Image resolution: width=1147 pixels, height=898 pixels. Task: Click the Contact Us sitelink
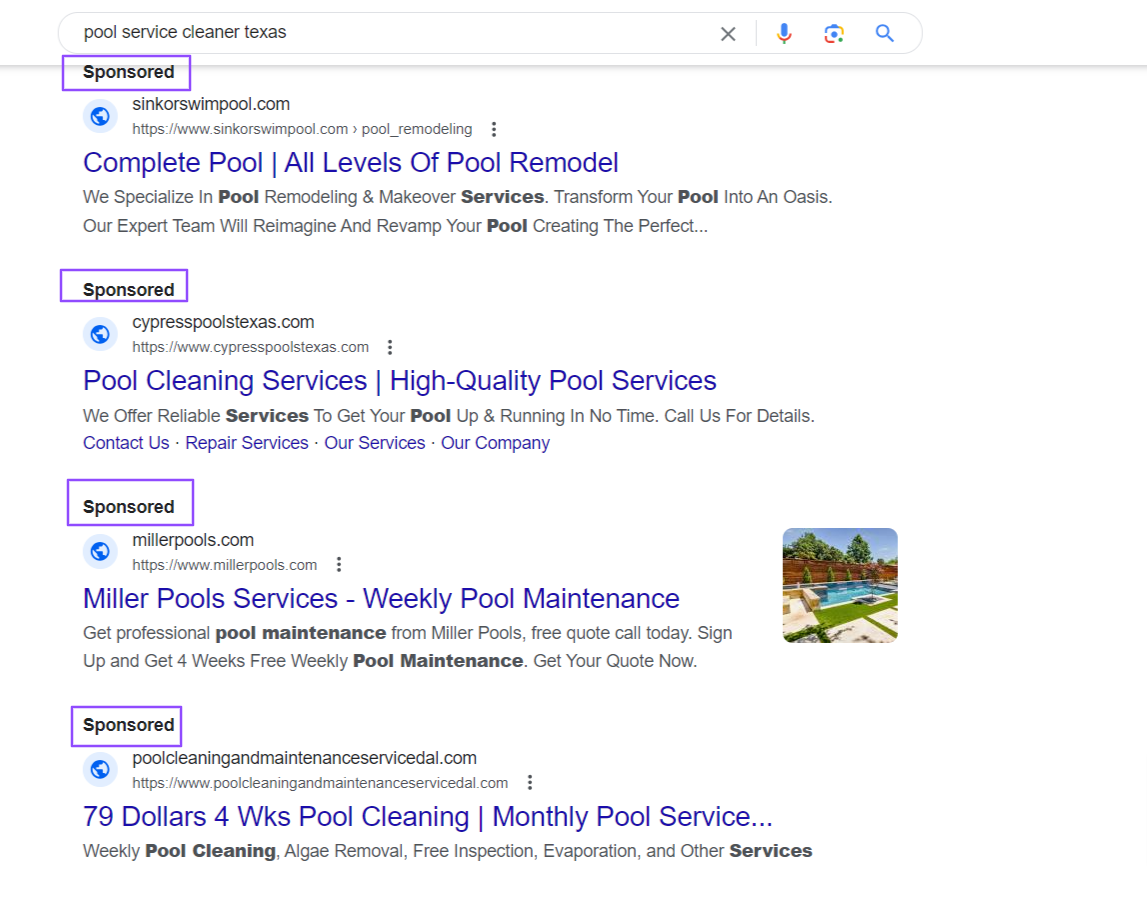coord(125,442)
